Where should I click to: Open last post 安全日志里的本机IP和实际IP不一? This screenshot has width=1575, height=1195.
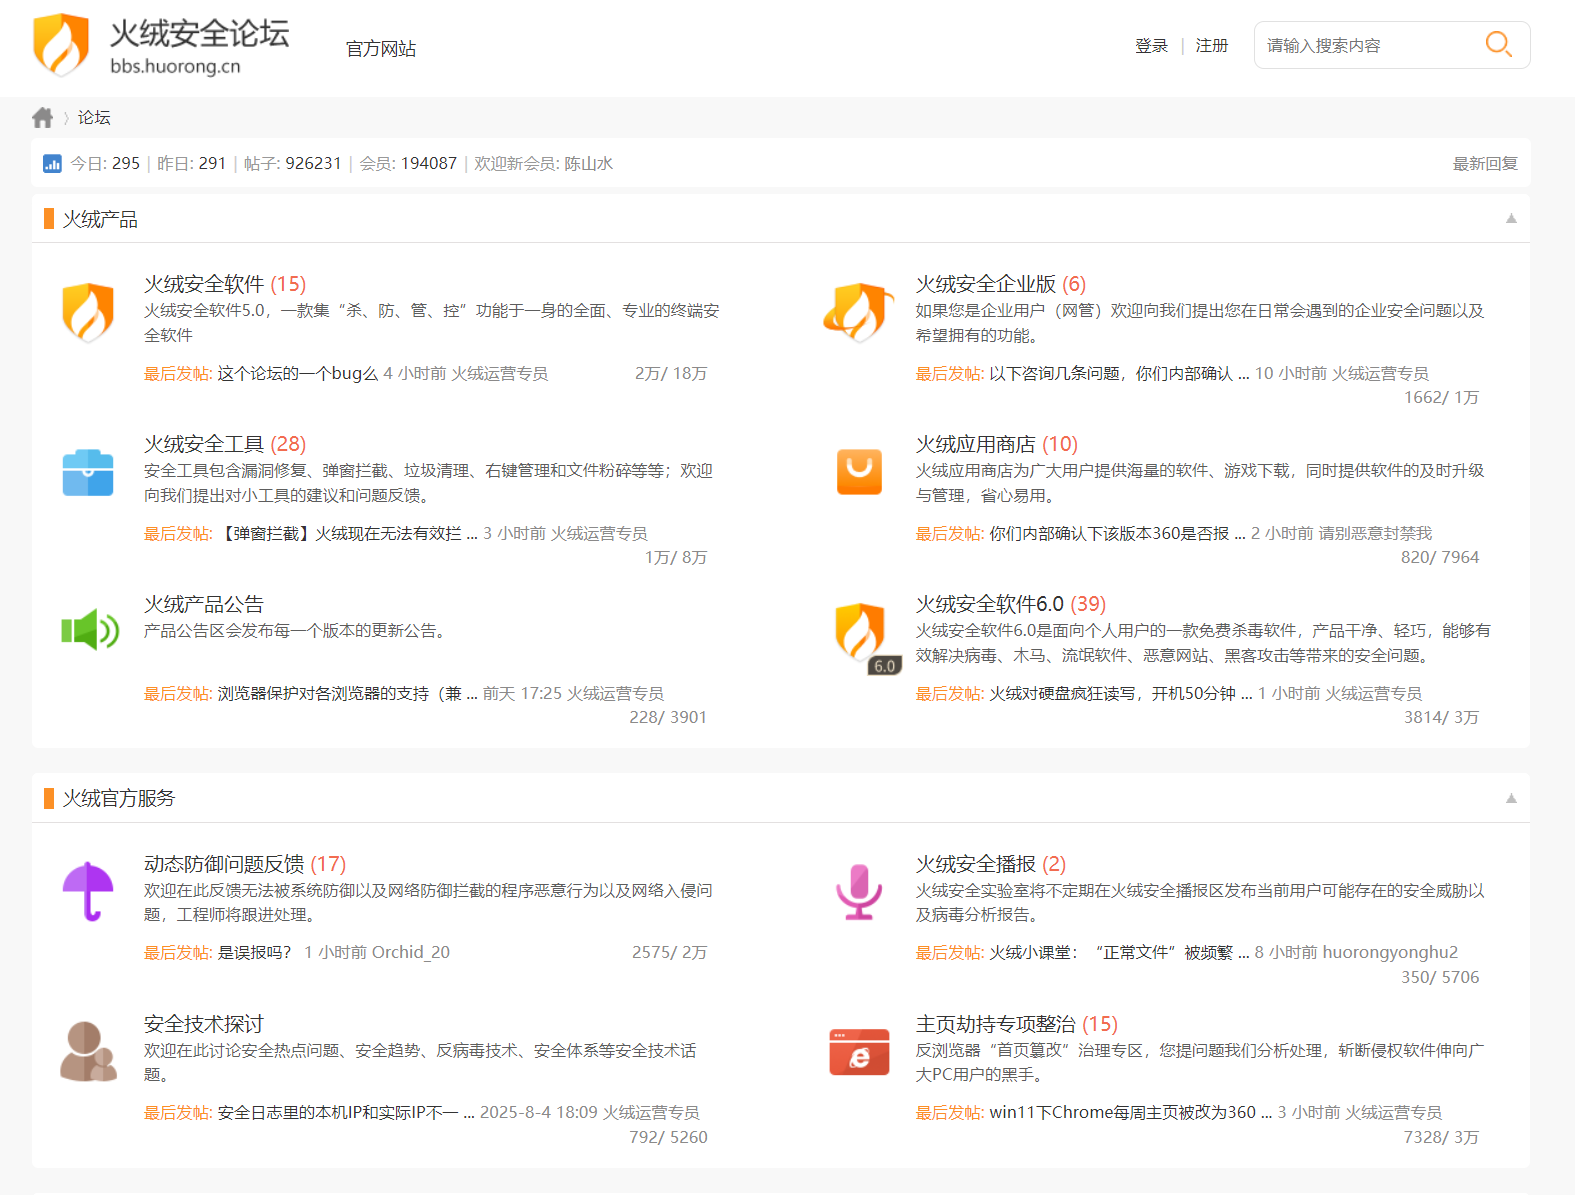346,1113
